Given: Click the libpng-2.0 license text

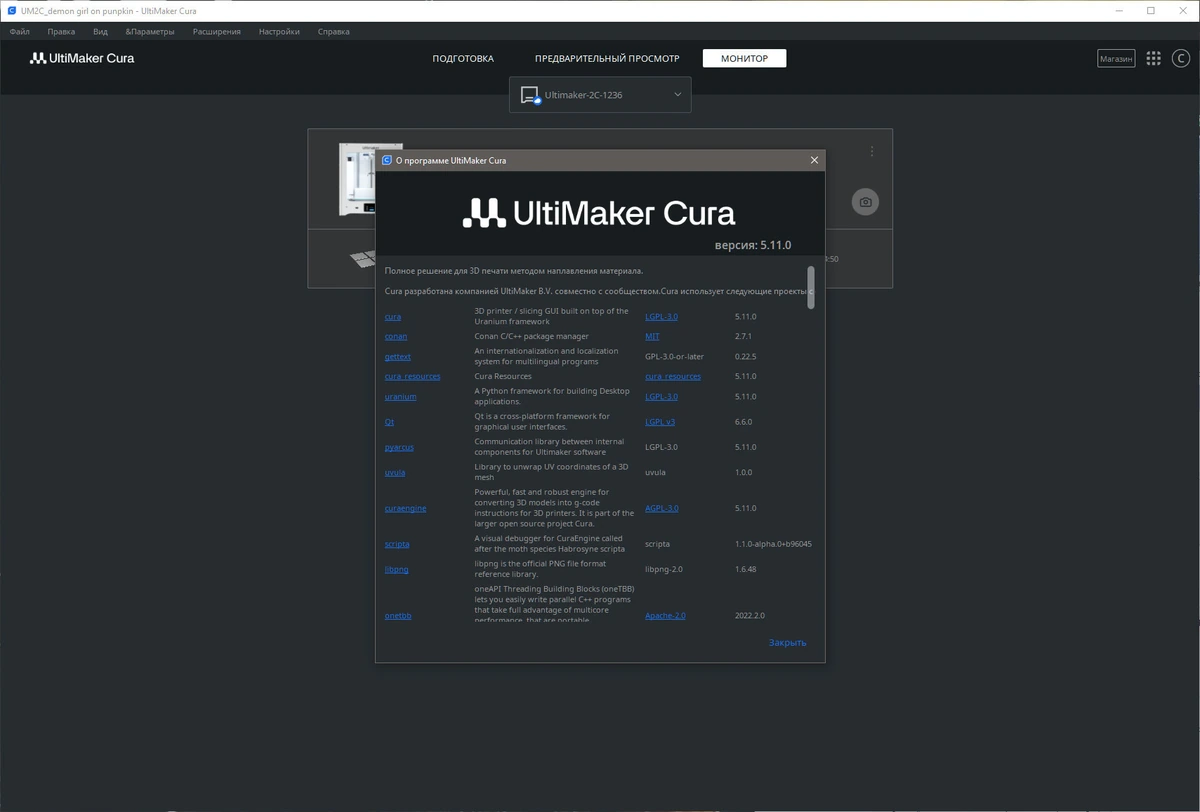Looking at the screenshot, I should pos(664,569).
